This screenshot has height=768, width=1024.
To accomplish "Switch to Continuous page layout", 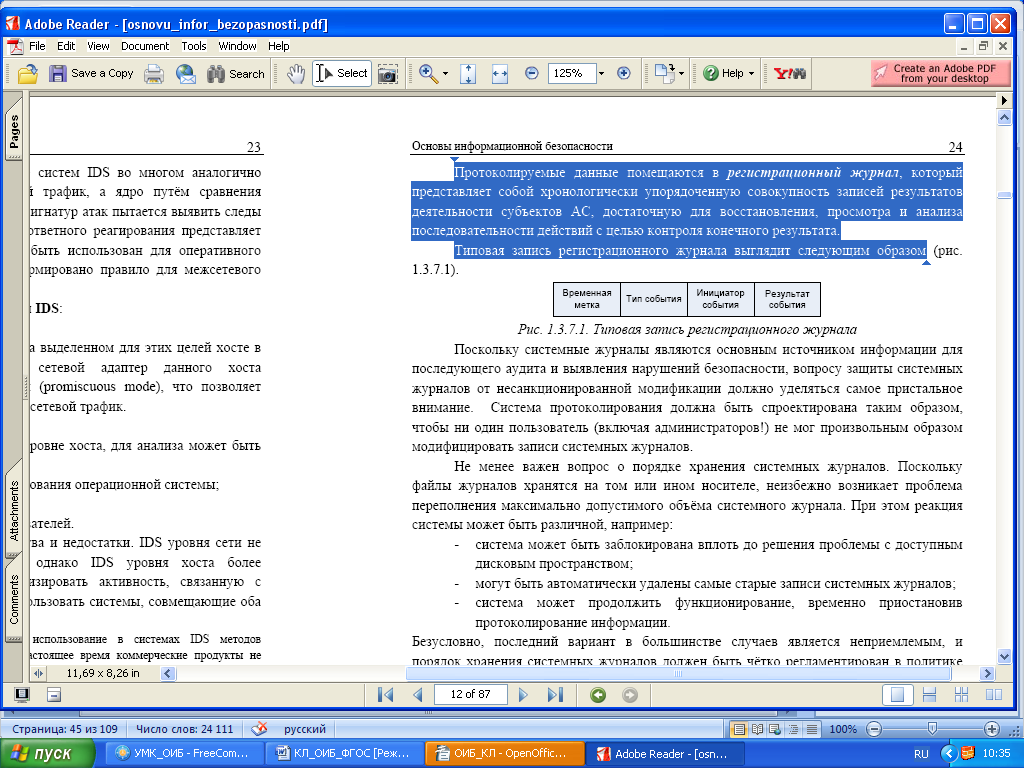I will click(x=929, y=695).
